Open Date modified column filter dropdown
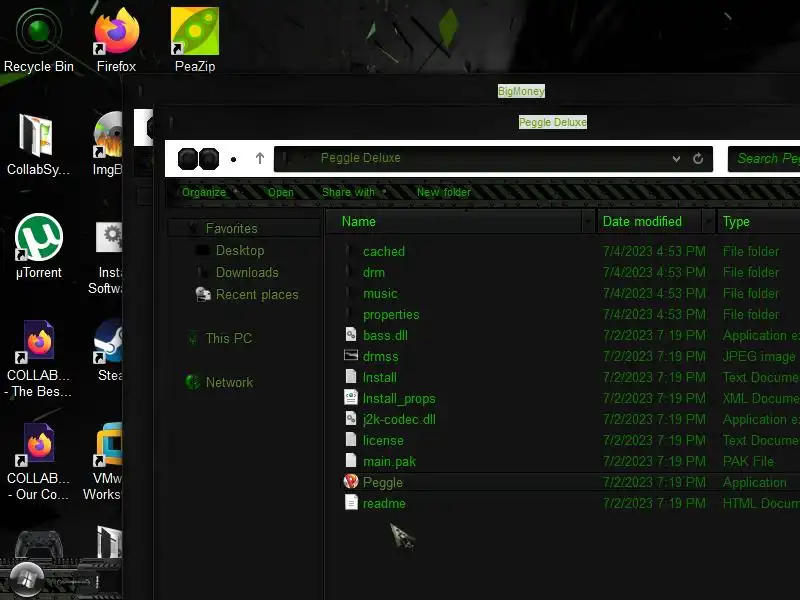Screen dimensions: 800x600 [708, 221]
